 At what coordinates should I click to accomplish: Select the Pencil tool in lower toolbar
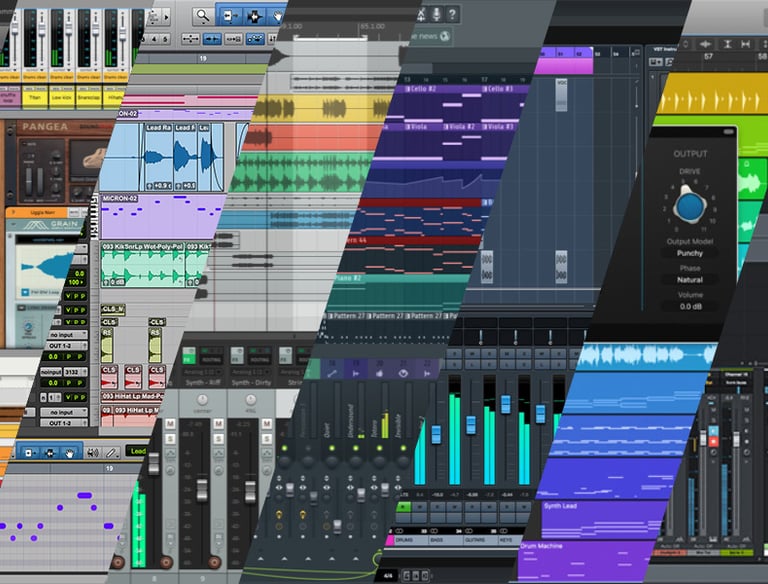(x=112, y=453)
